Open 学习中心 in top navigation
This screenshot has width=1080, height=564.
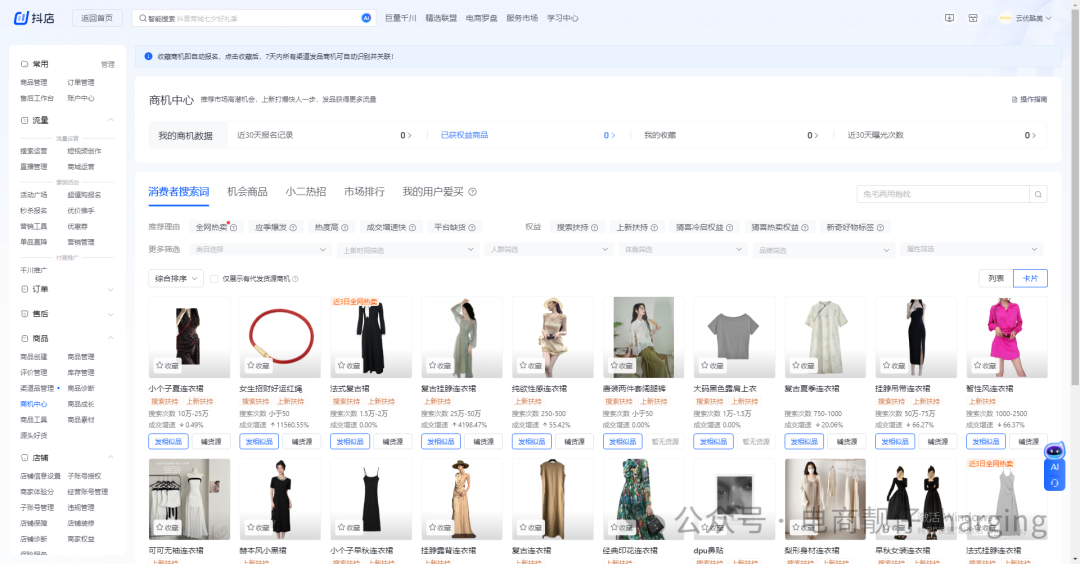click(563, 18)
